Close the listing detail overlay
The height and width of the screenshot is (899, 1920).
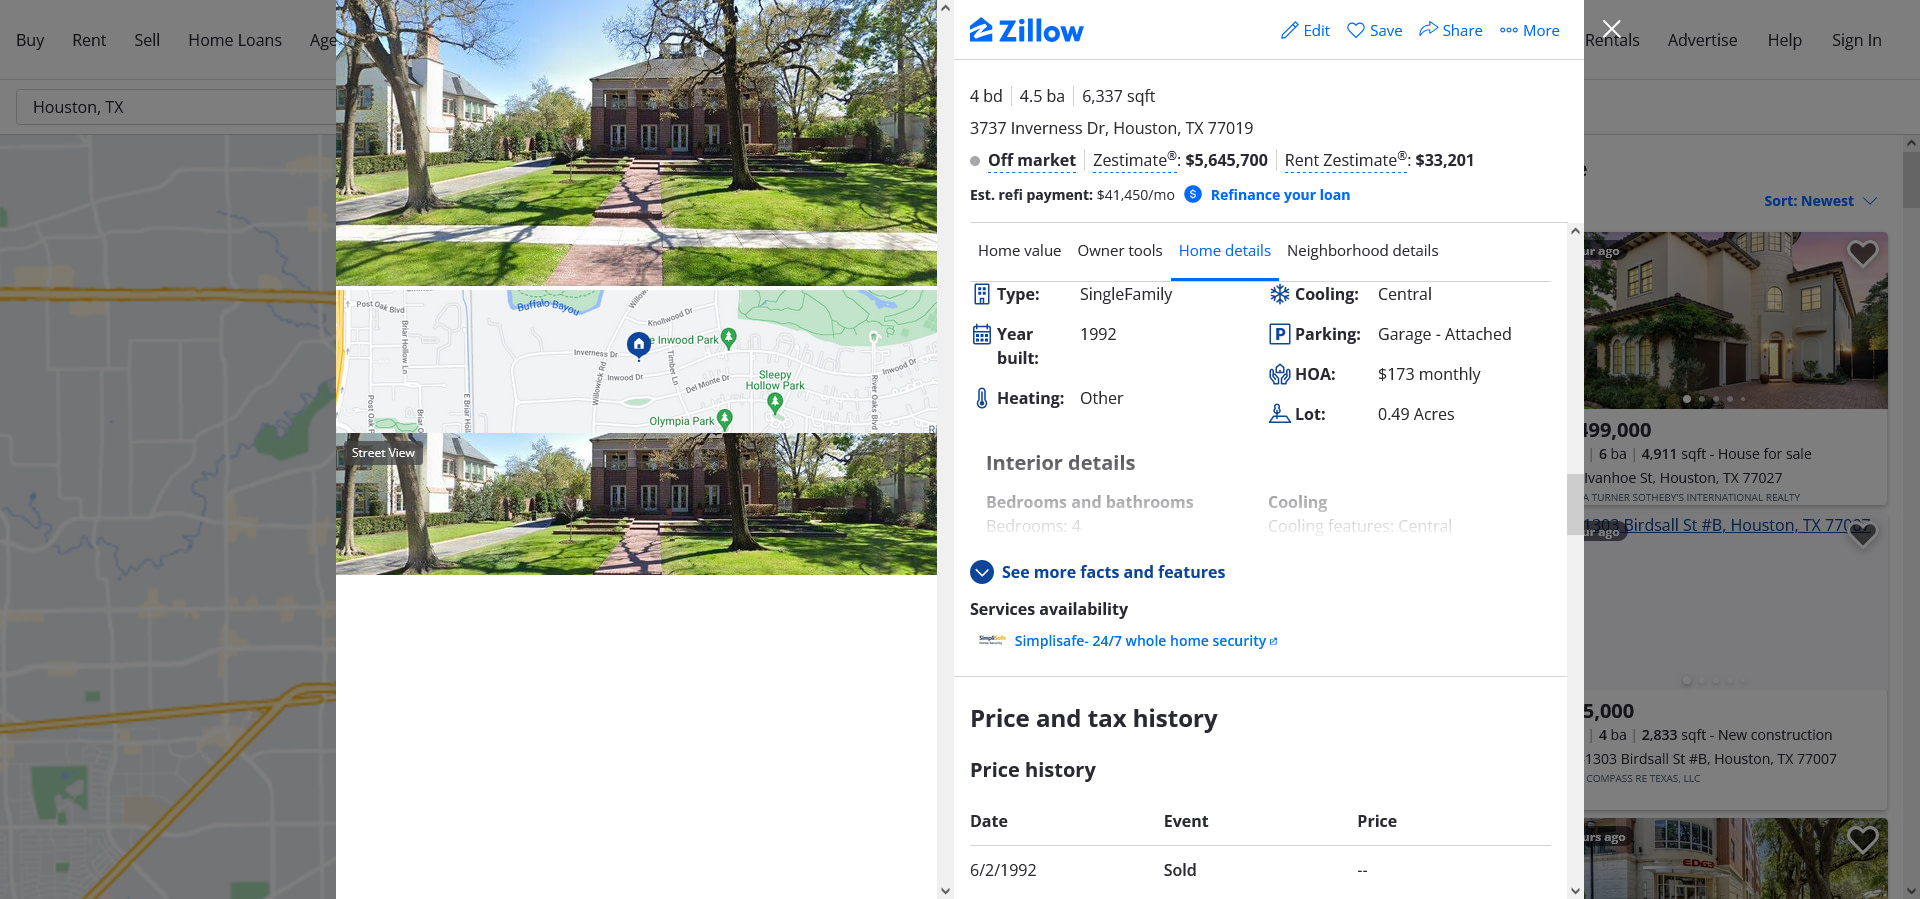1611,29
